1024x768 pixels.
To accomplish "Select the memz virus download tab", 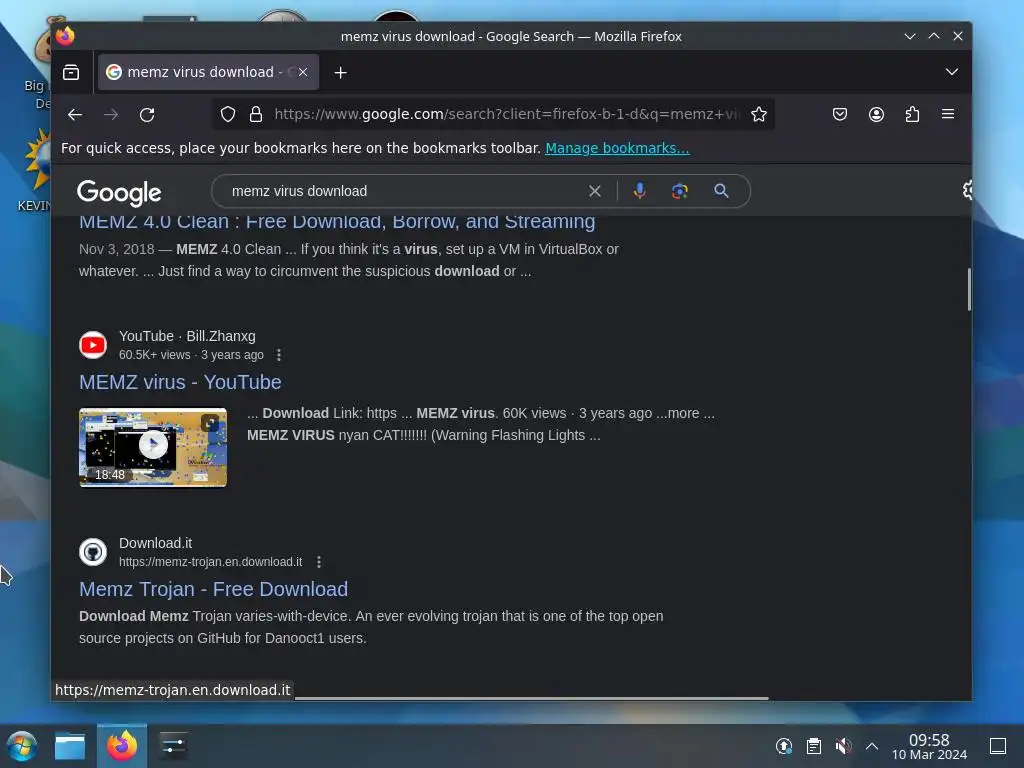I will [x=208, y=72].
